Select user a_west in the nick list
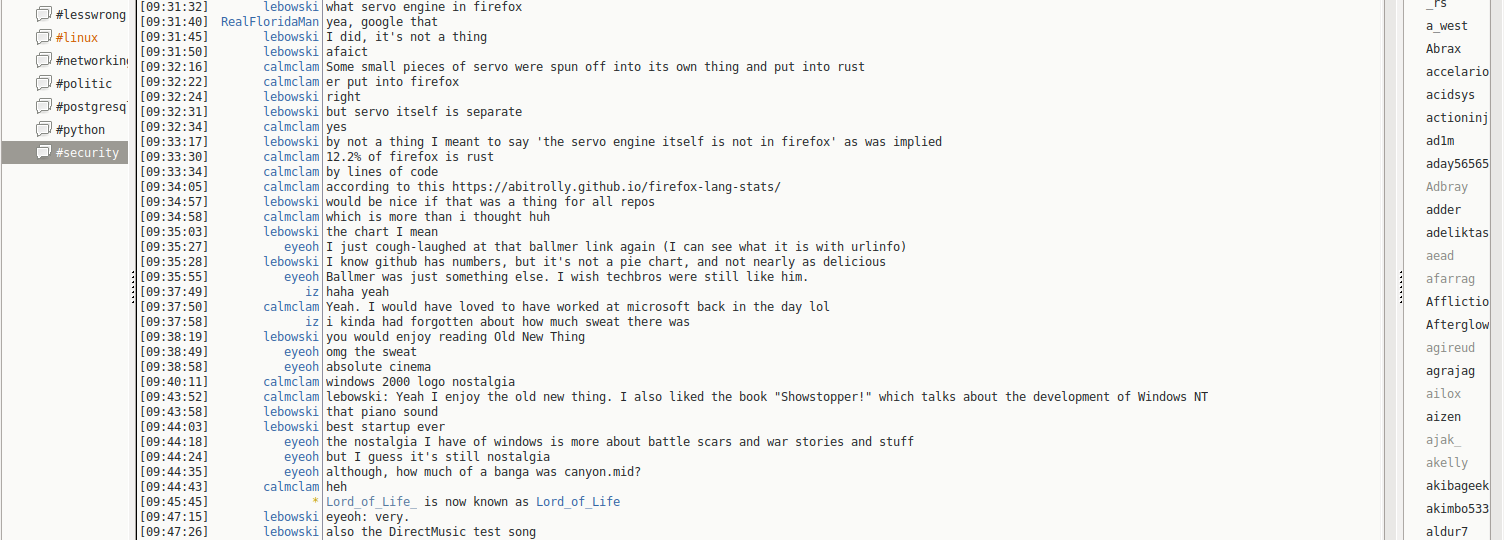This screenshot has height=540, width=1504. [x=1447, y=26]
